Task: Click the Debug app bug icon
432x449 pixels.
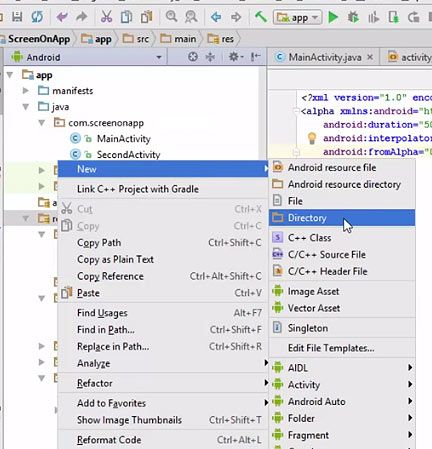Action: (x=353, y=17)
